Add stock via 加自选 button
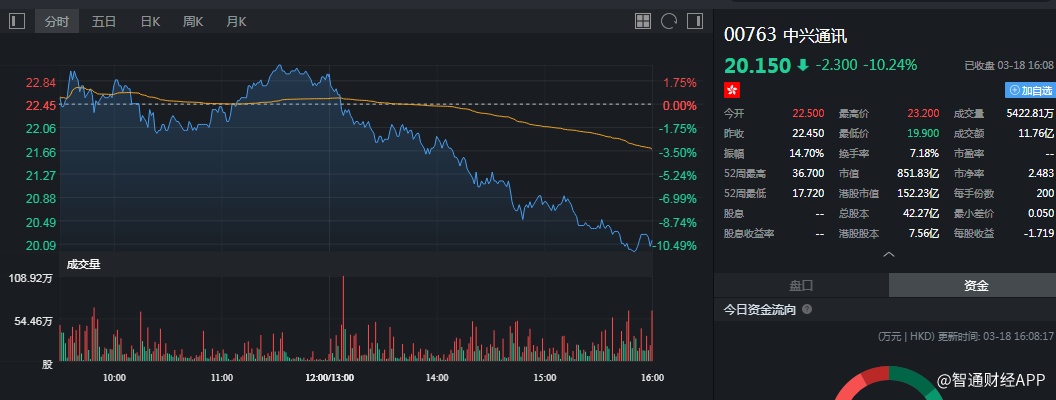1056x400 pixels. click(x=1029, y=90)
